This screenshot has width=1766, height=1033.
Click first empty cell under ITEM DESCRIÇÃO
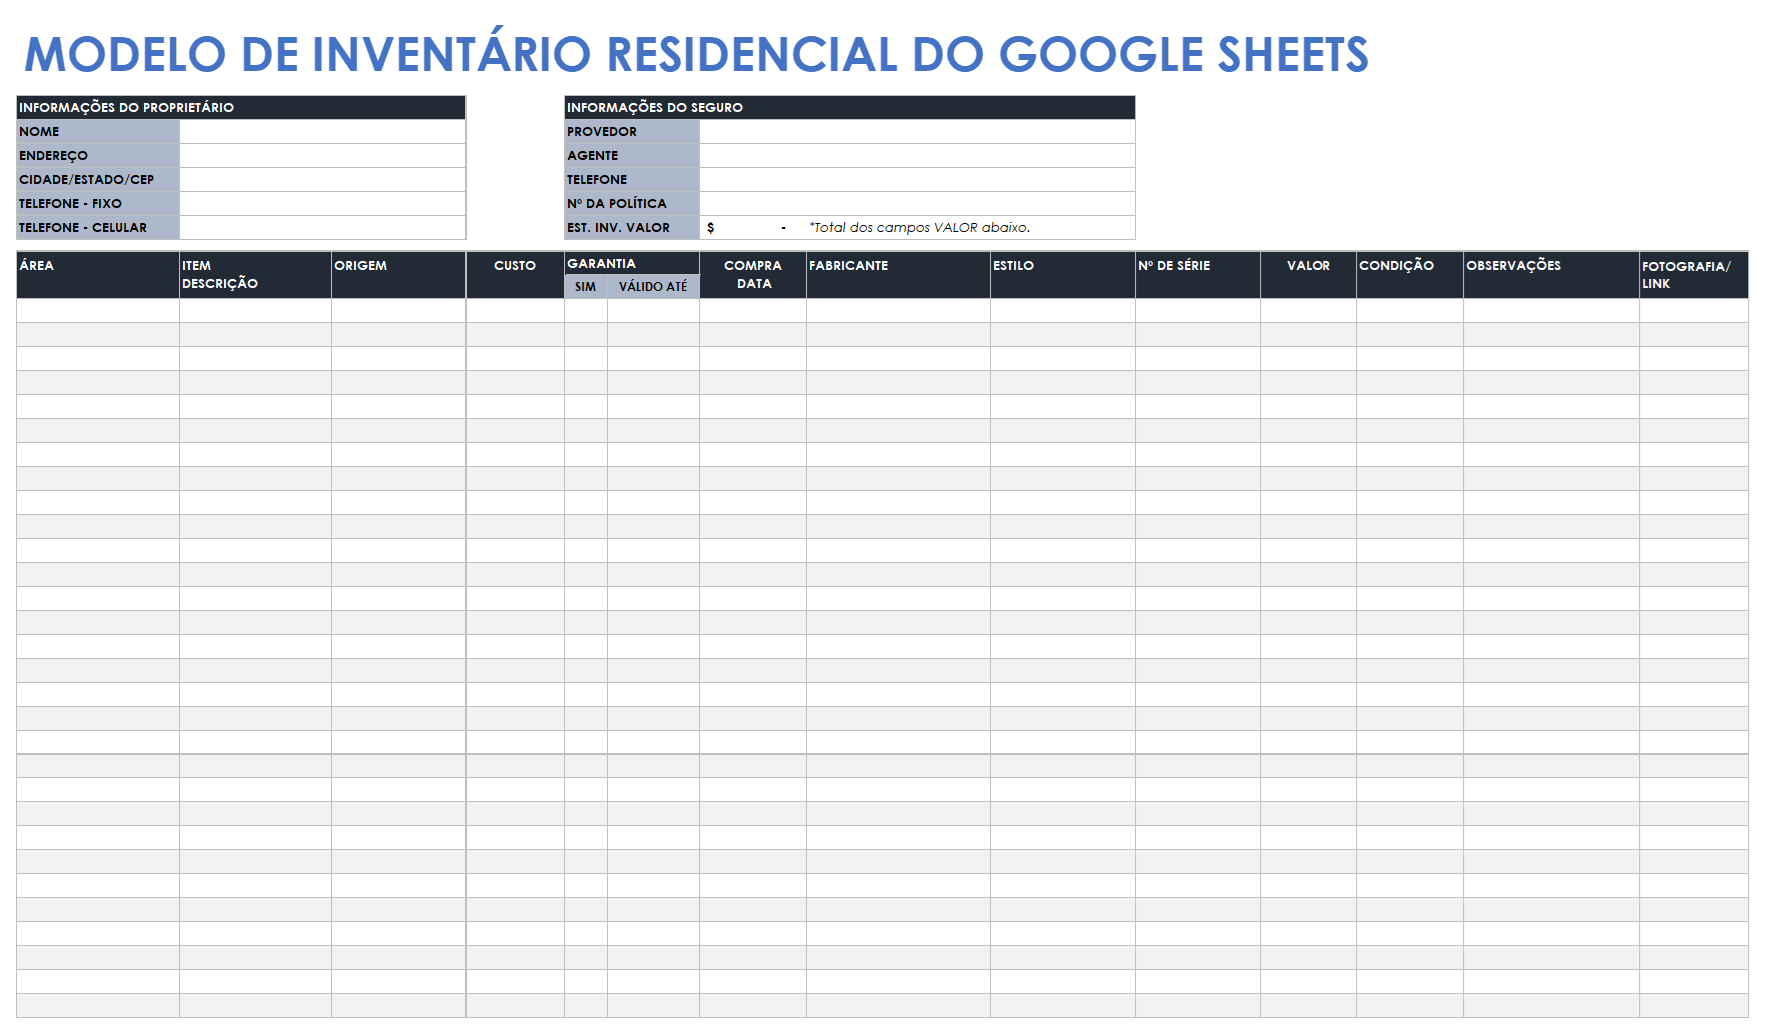click(256, 310)
